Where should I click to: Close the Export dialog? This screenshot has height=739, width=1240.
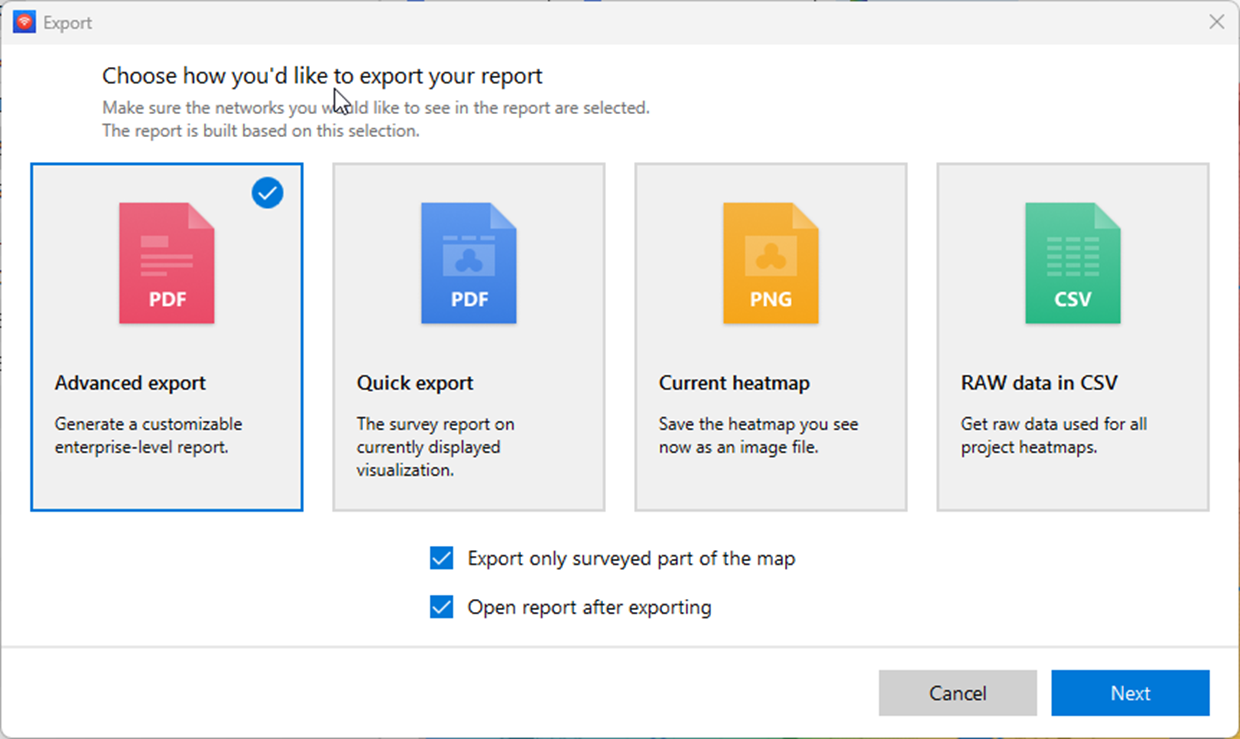tap(1216, 21)
